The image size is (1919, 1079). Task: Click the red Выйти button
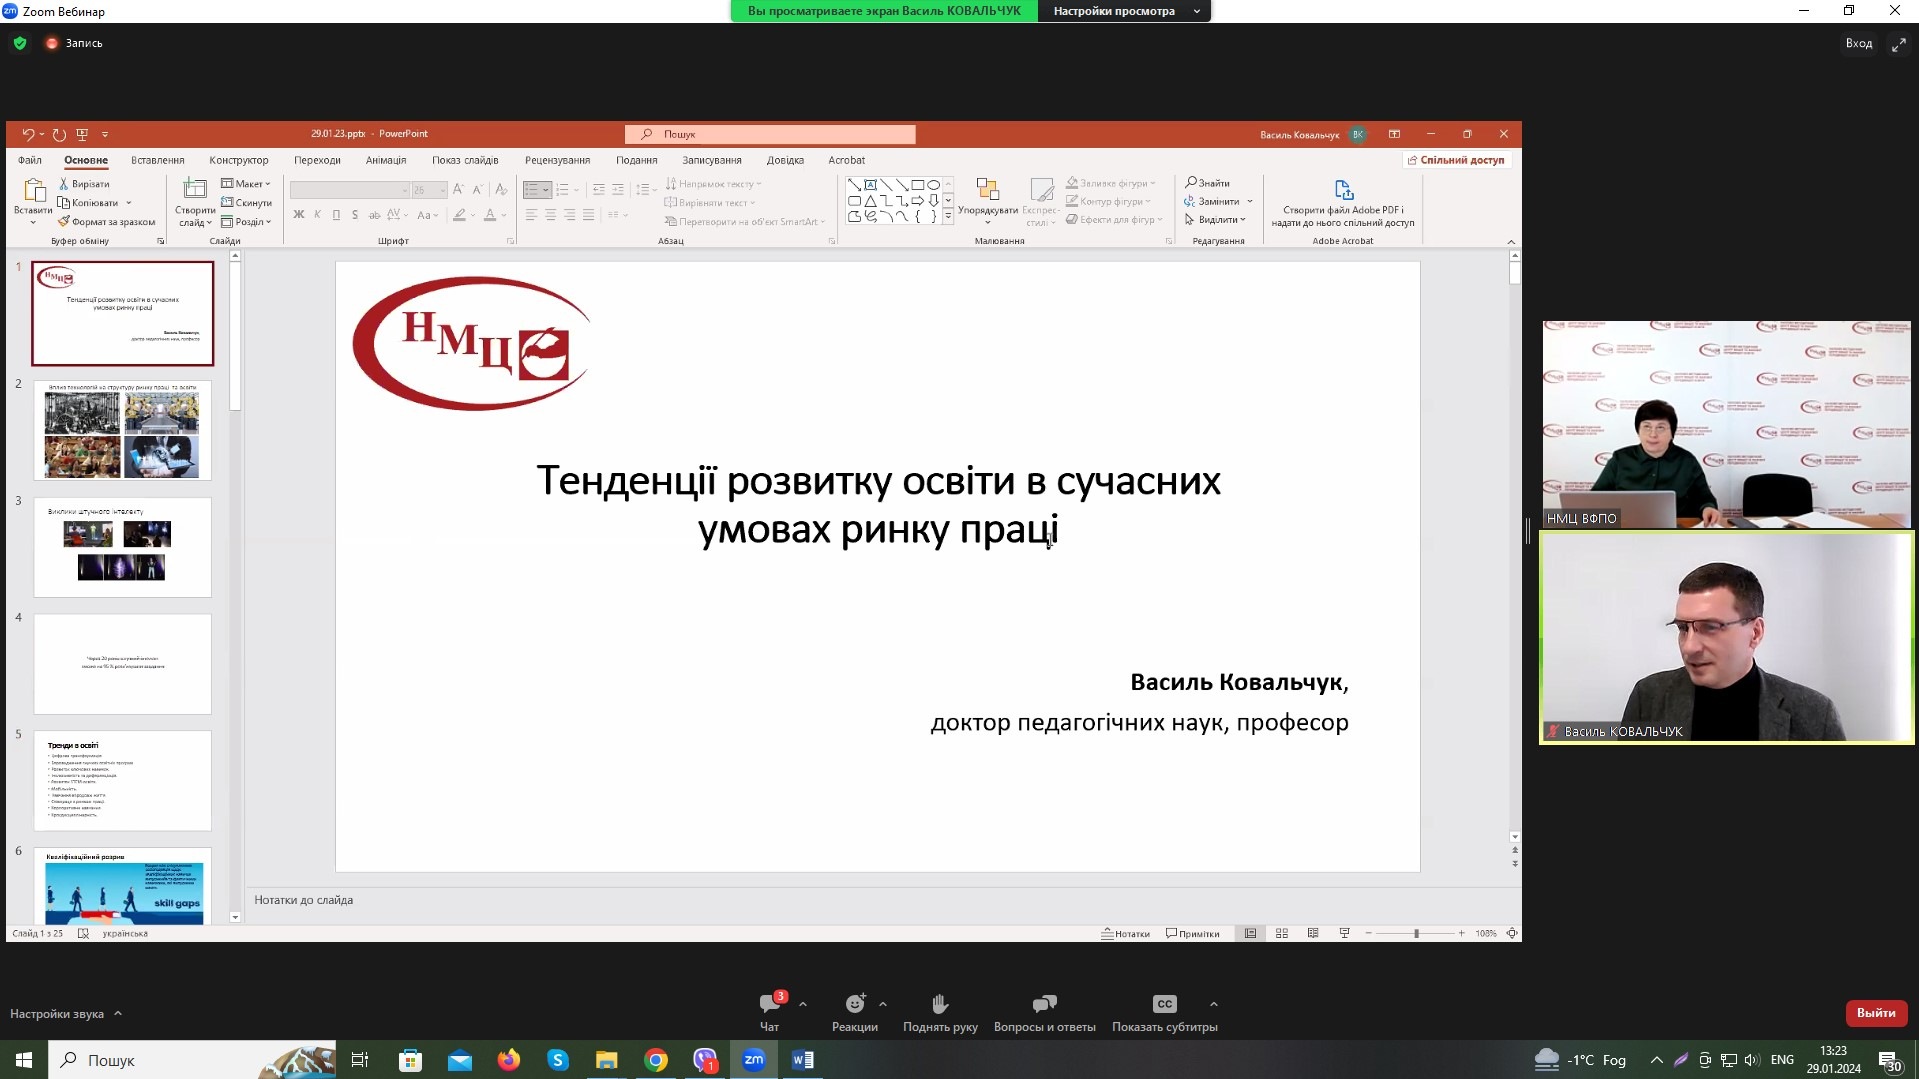(x=1875, y=1013)
